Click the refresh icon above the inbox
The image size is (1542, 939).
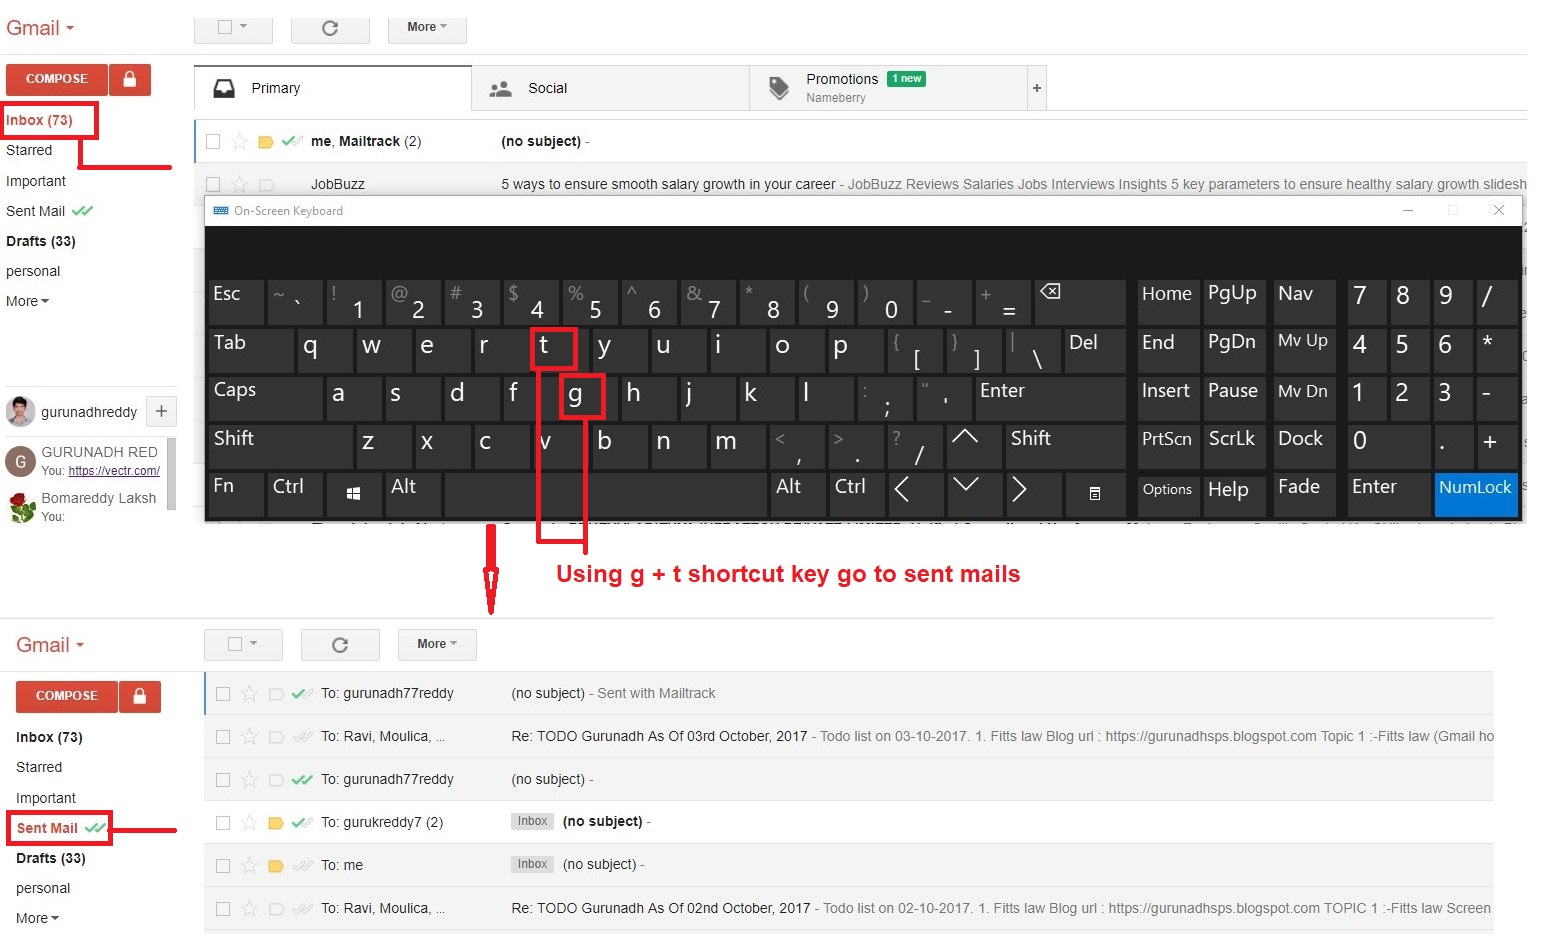pos(330,27)
